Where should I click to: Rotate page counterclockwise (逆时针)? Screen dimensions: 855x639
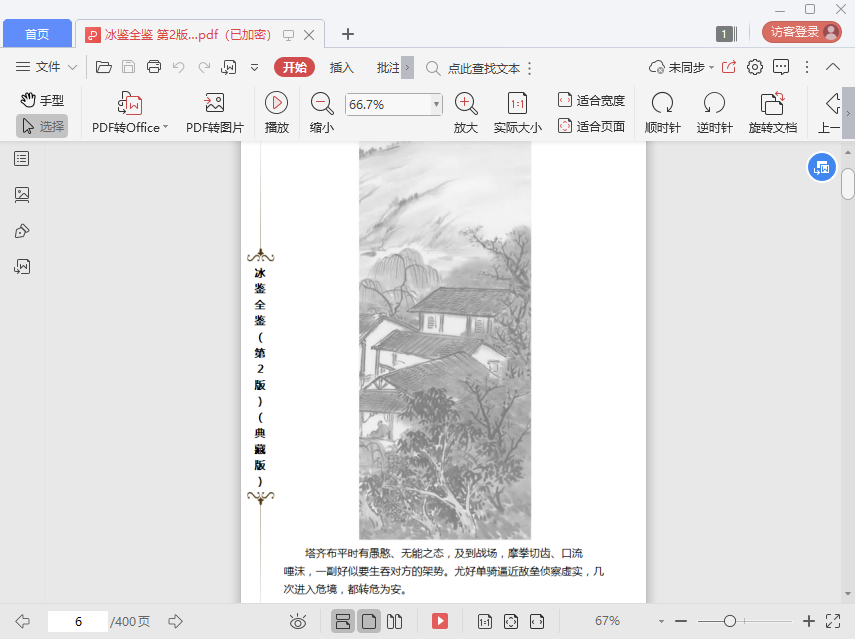[714, 113]
